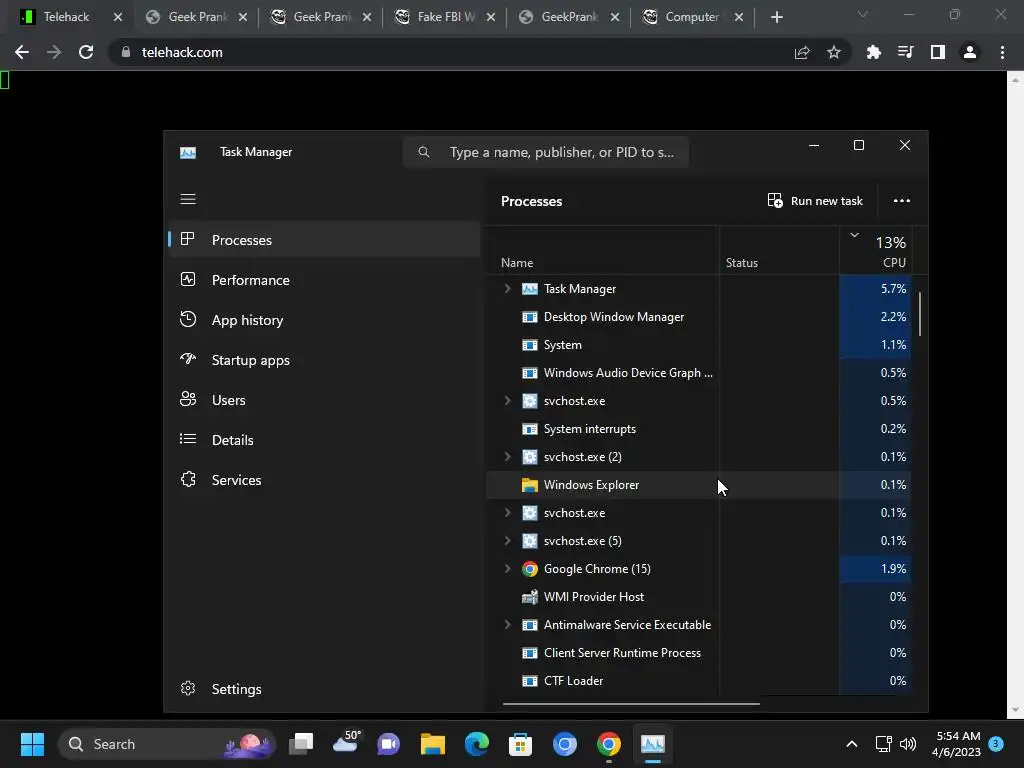This screenshot has height=768, width=1024.
Task: Open Chrome media controls icon
Action: (x=905, y=52)
